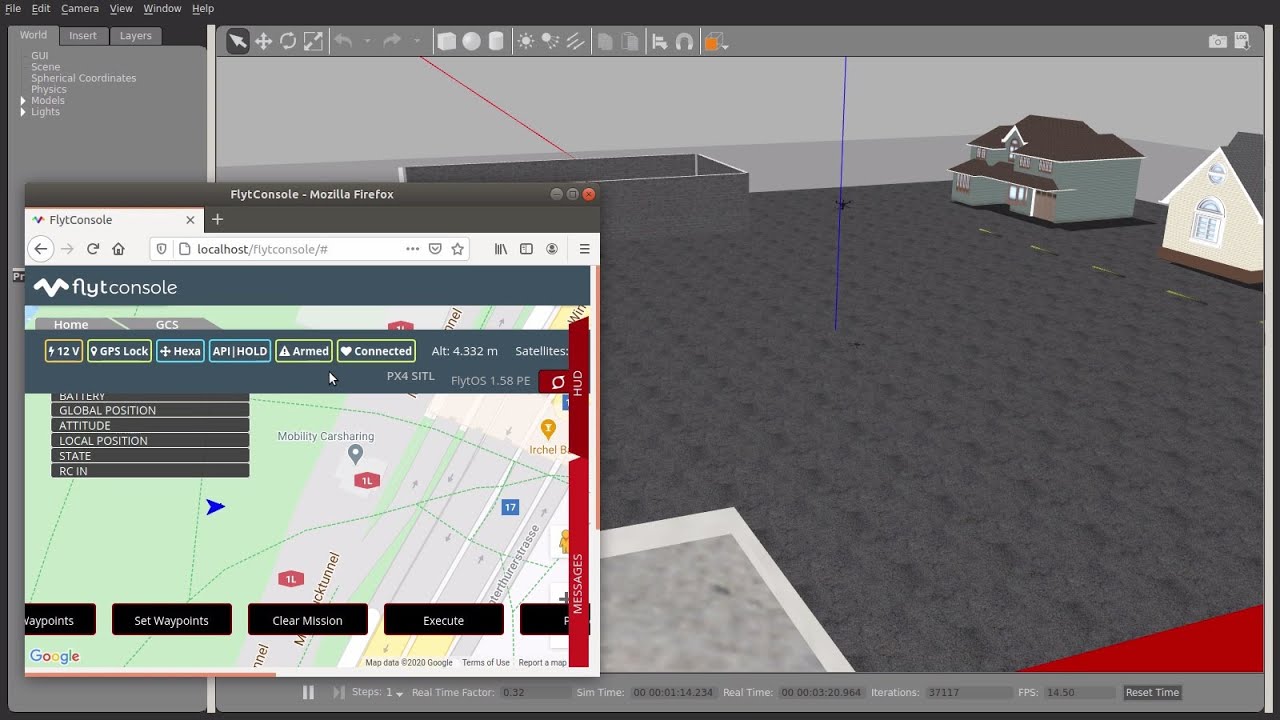Screen dimensions: 1280x720
Task: Click the Hexa frame badge
Action: [x=180, y=351]
